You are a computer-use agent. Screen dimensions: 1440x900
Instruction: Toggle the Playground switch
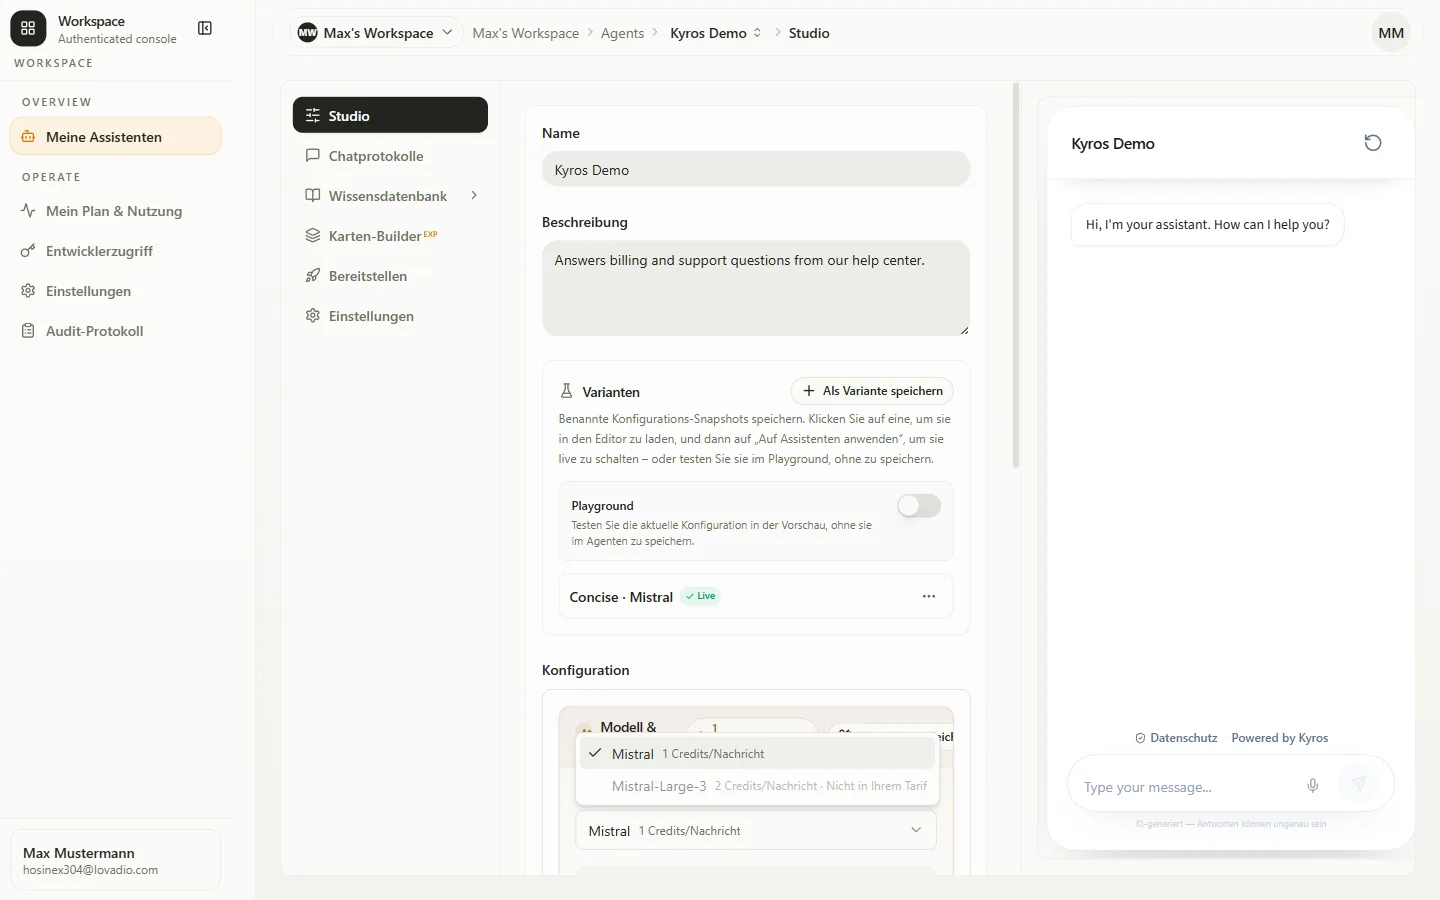pyautogui.click(x=918, y=506)
